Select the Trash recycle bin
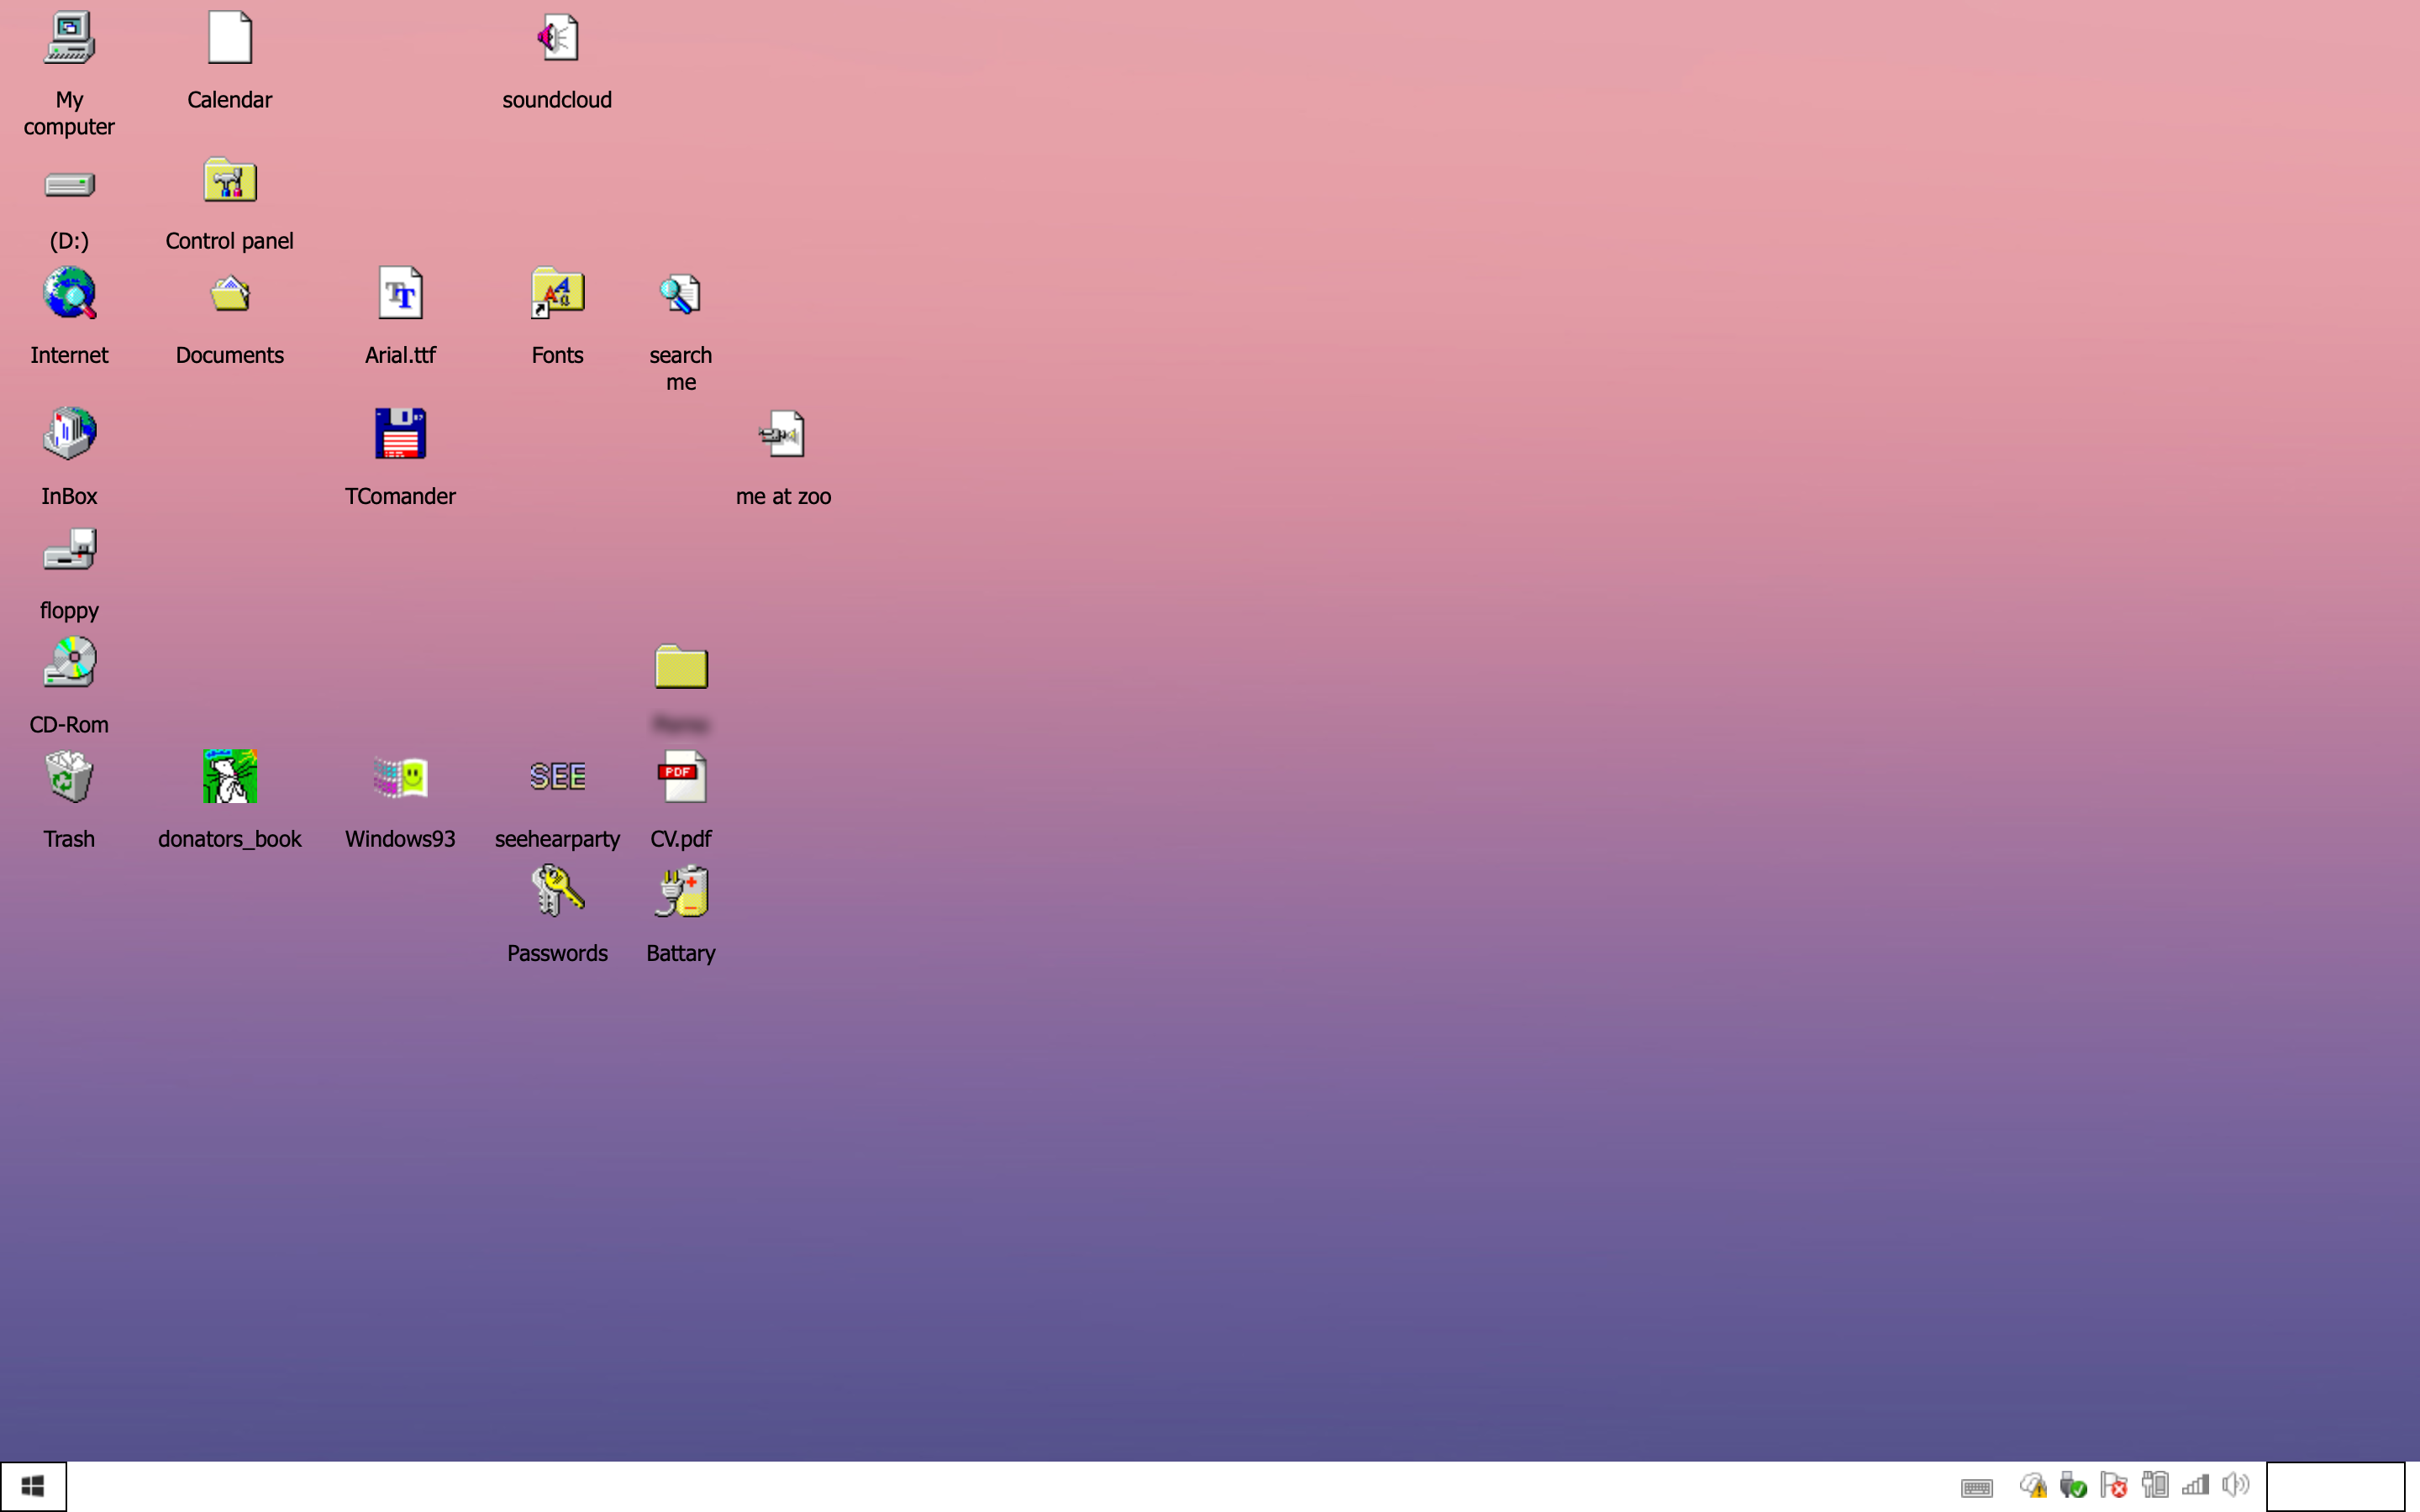Viewport: 2420px width, 1512px height. point(69,777)
